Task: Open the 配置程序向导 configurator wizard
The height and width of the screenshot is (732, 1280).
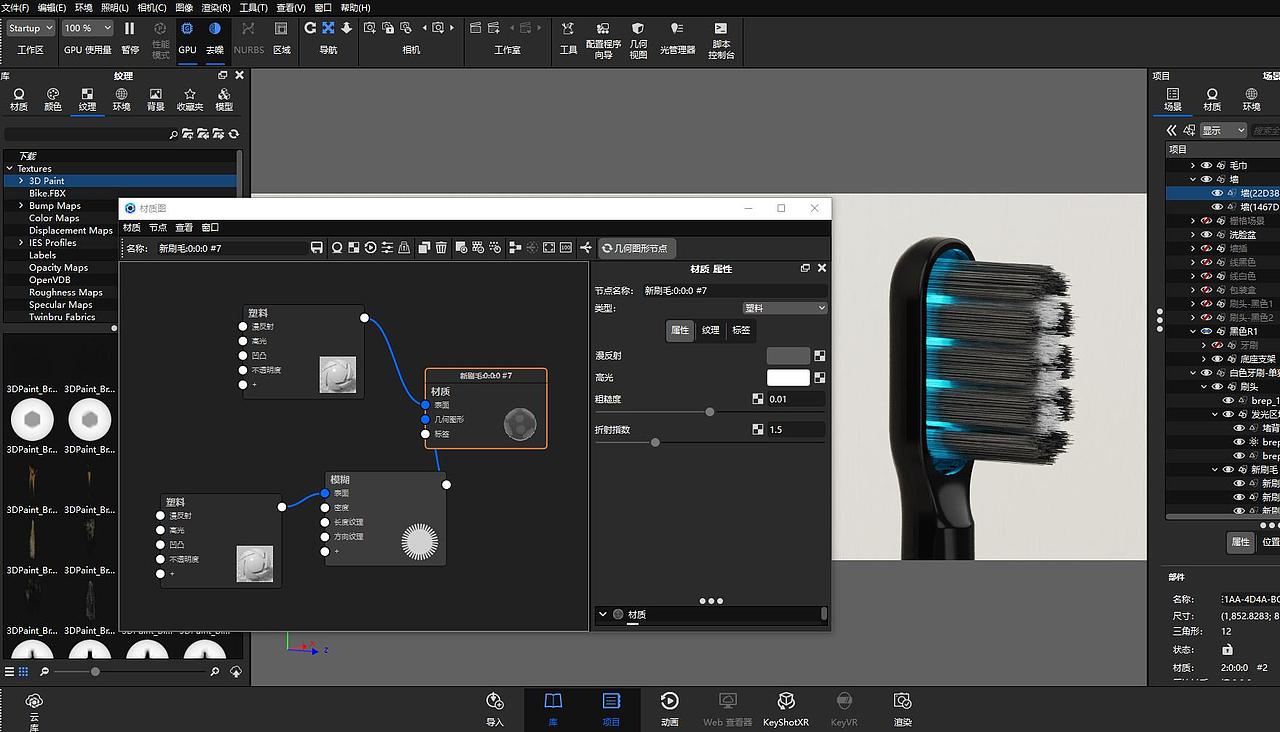Action: 603,40
